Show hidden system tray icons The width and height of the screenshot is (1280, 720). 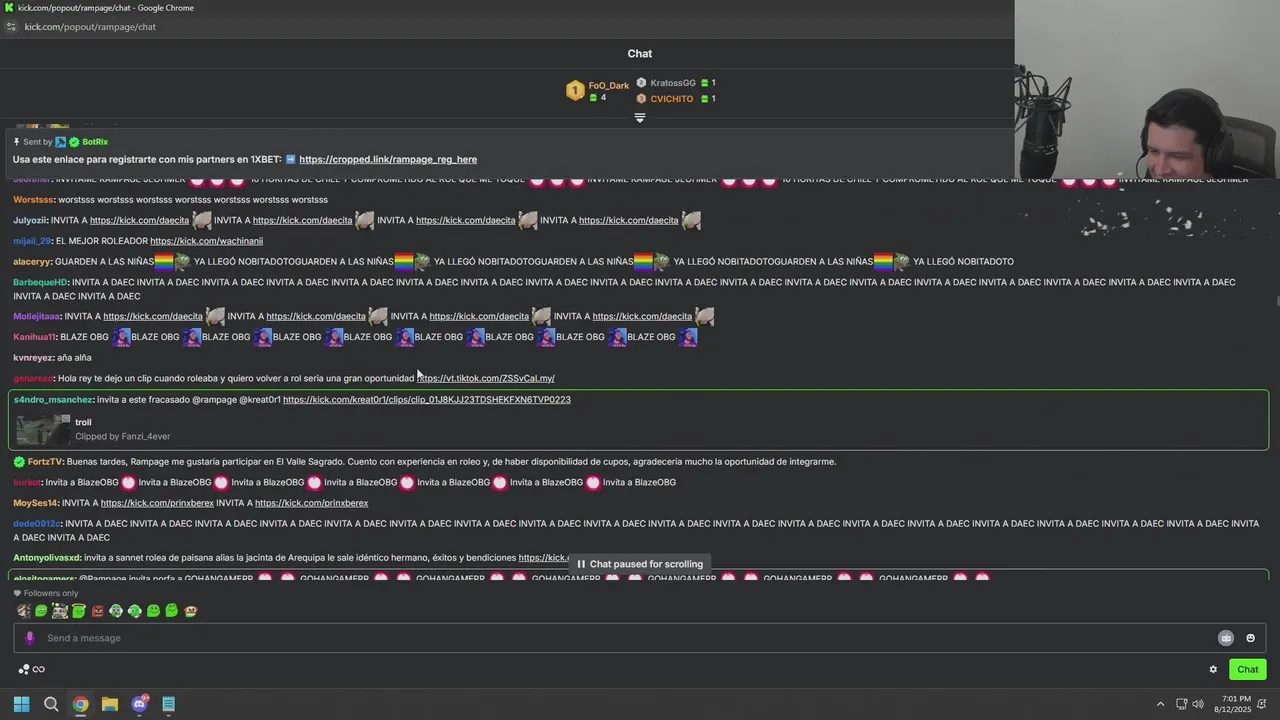click(1160, 704)
